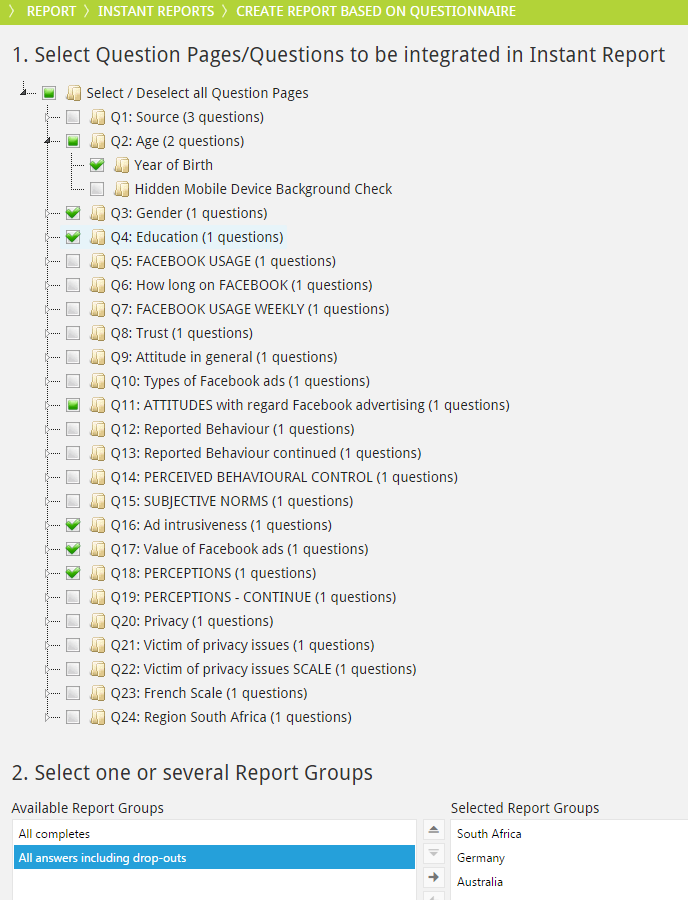688x900 pixels.
Task: Click the move-up arrow for report groups
Action: (x=434, y=830)
